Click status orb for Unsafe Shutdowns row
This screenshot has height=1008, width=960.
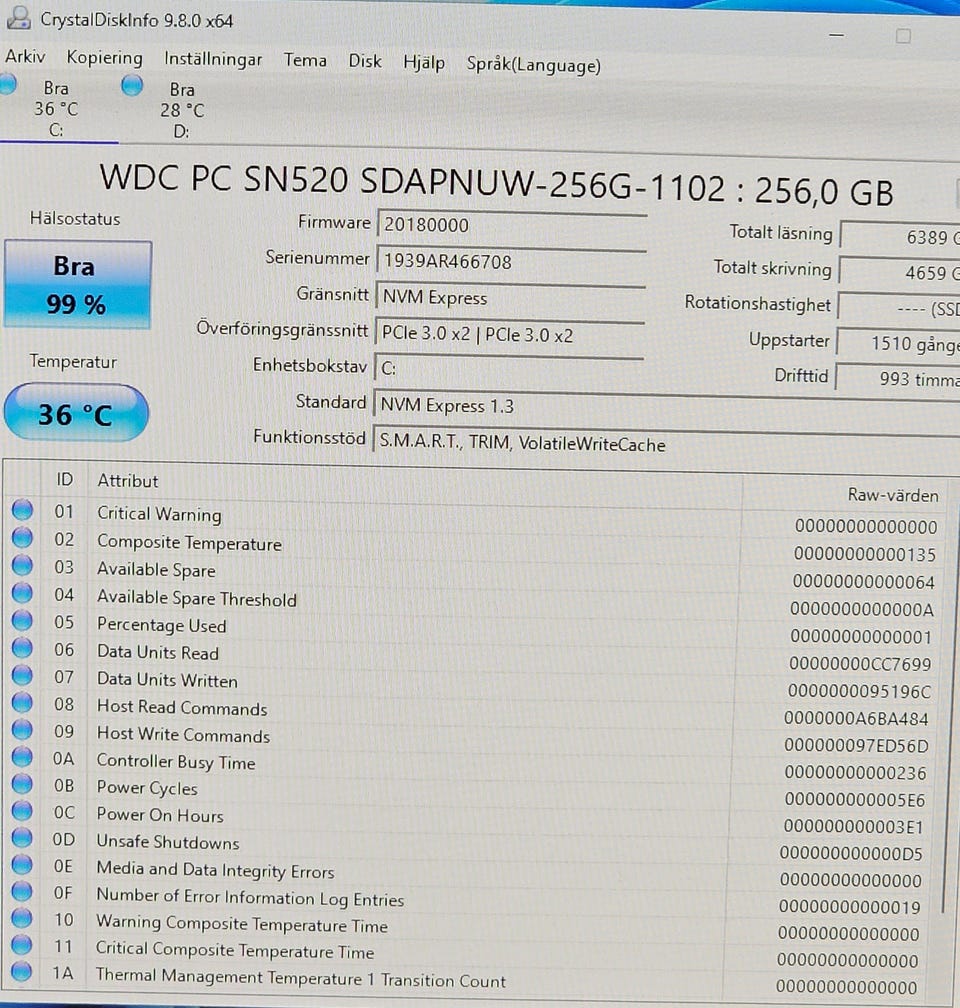coord(22,838)
